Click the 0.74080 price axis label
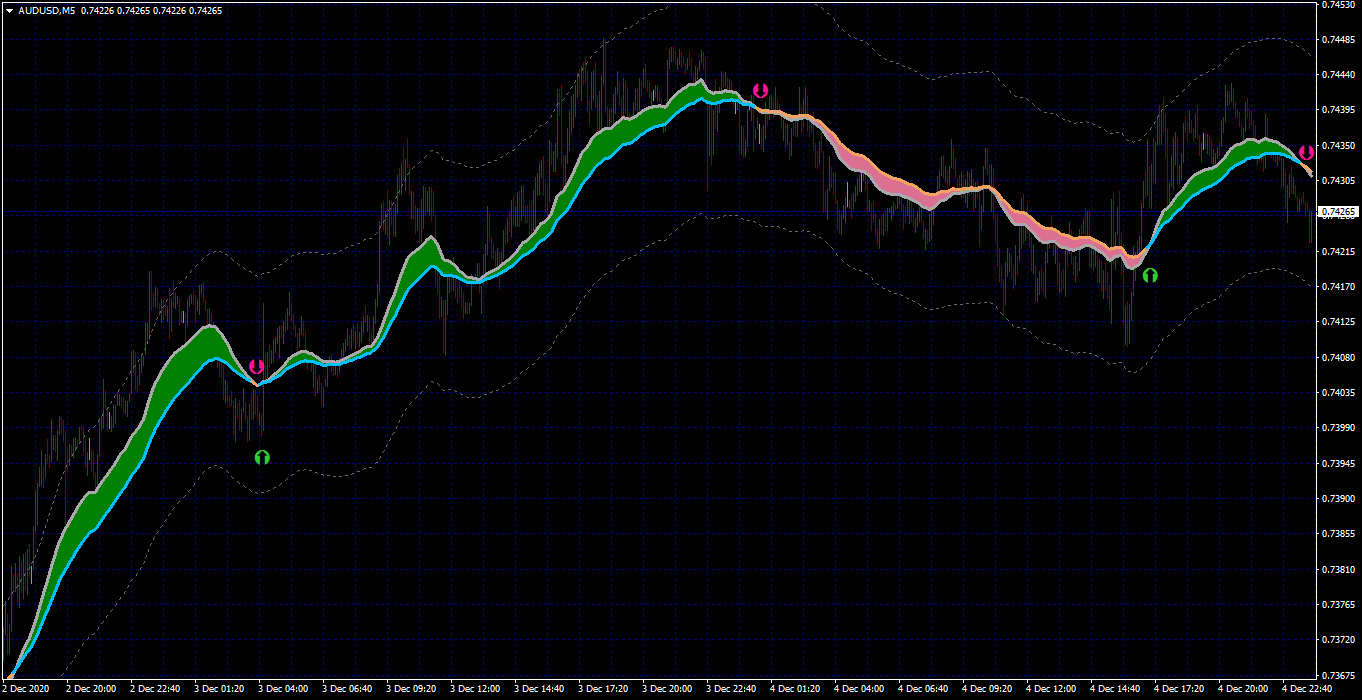Viewport: 1362px width, 700px height. point(1338,358)
